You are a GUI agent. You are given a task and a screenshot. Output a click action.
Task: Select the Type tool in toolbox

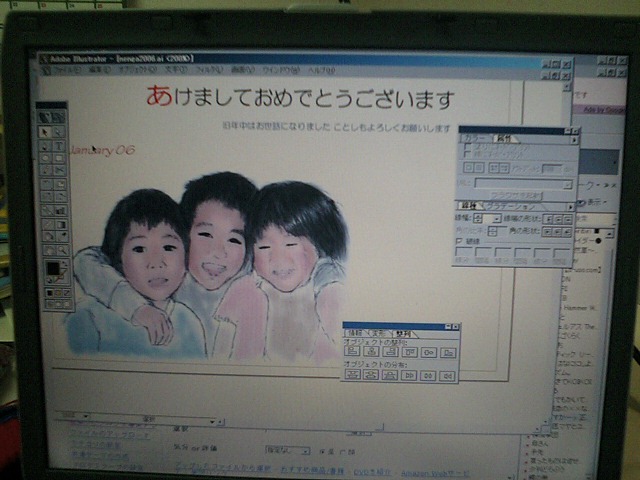coord(59,145)
